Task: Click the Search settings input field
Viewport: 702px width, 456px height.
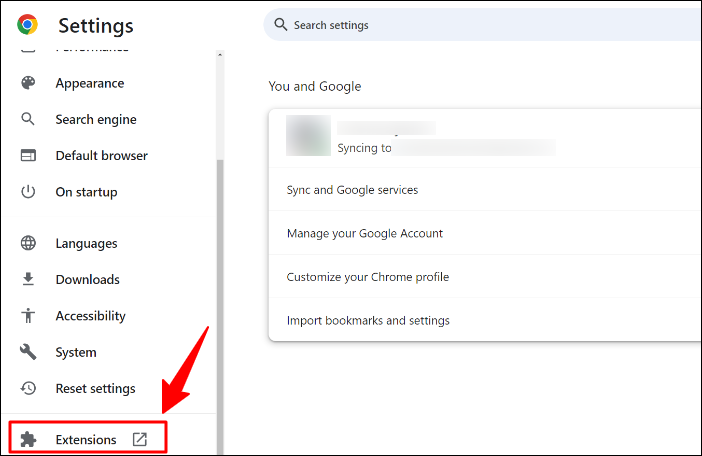Action: coord(480,25)
